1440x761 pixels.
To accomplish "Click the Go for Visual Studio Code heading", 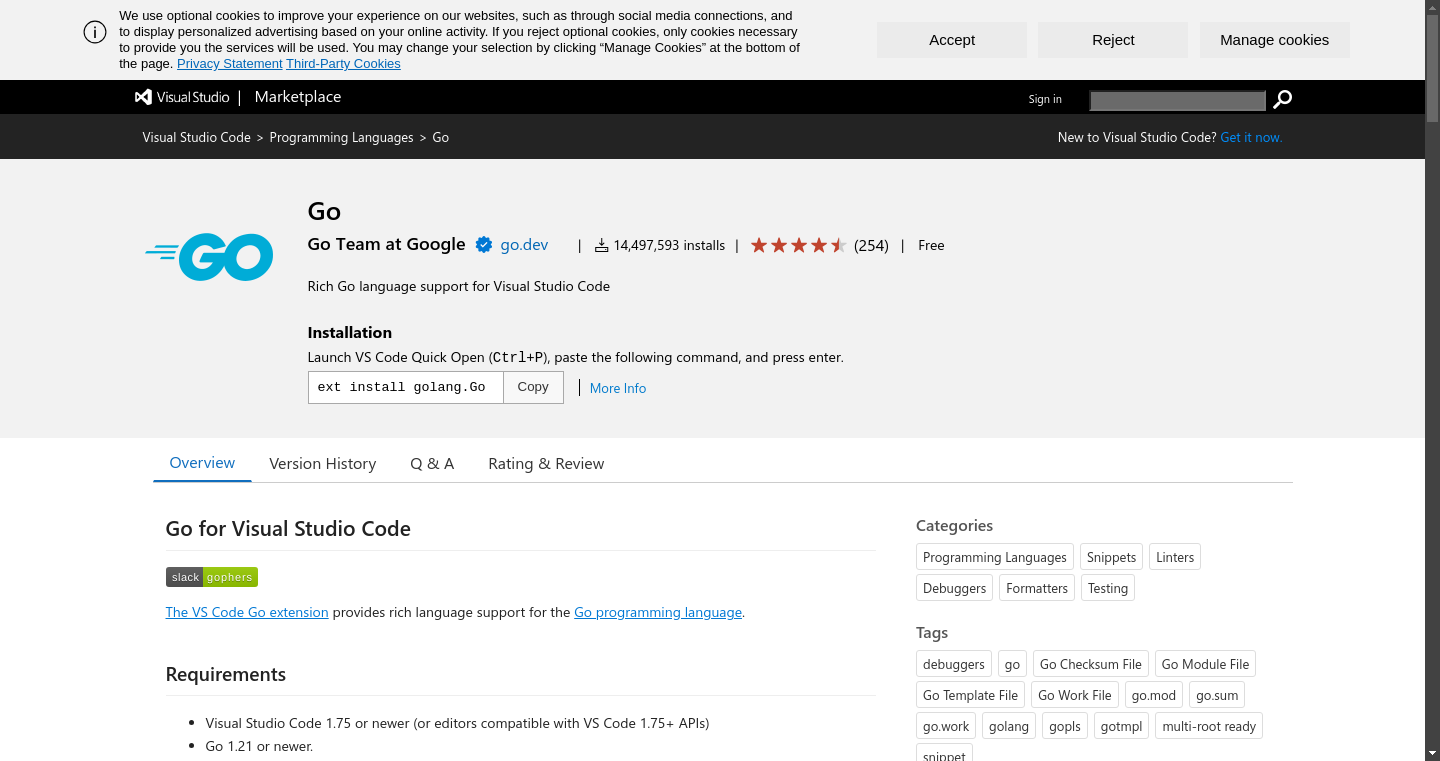I will click(x=288, y=529).
